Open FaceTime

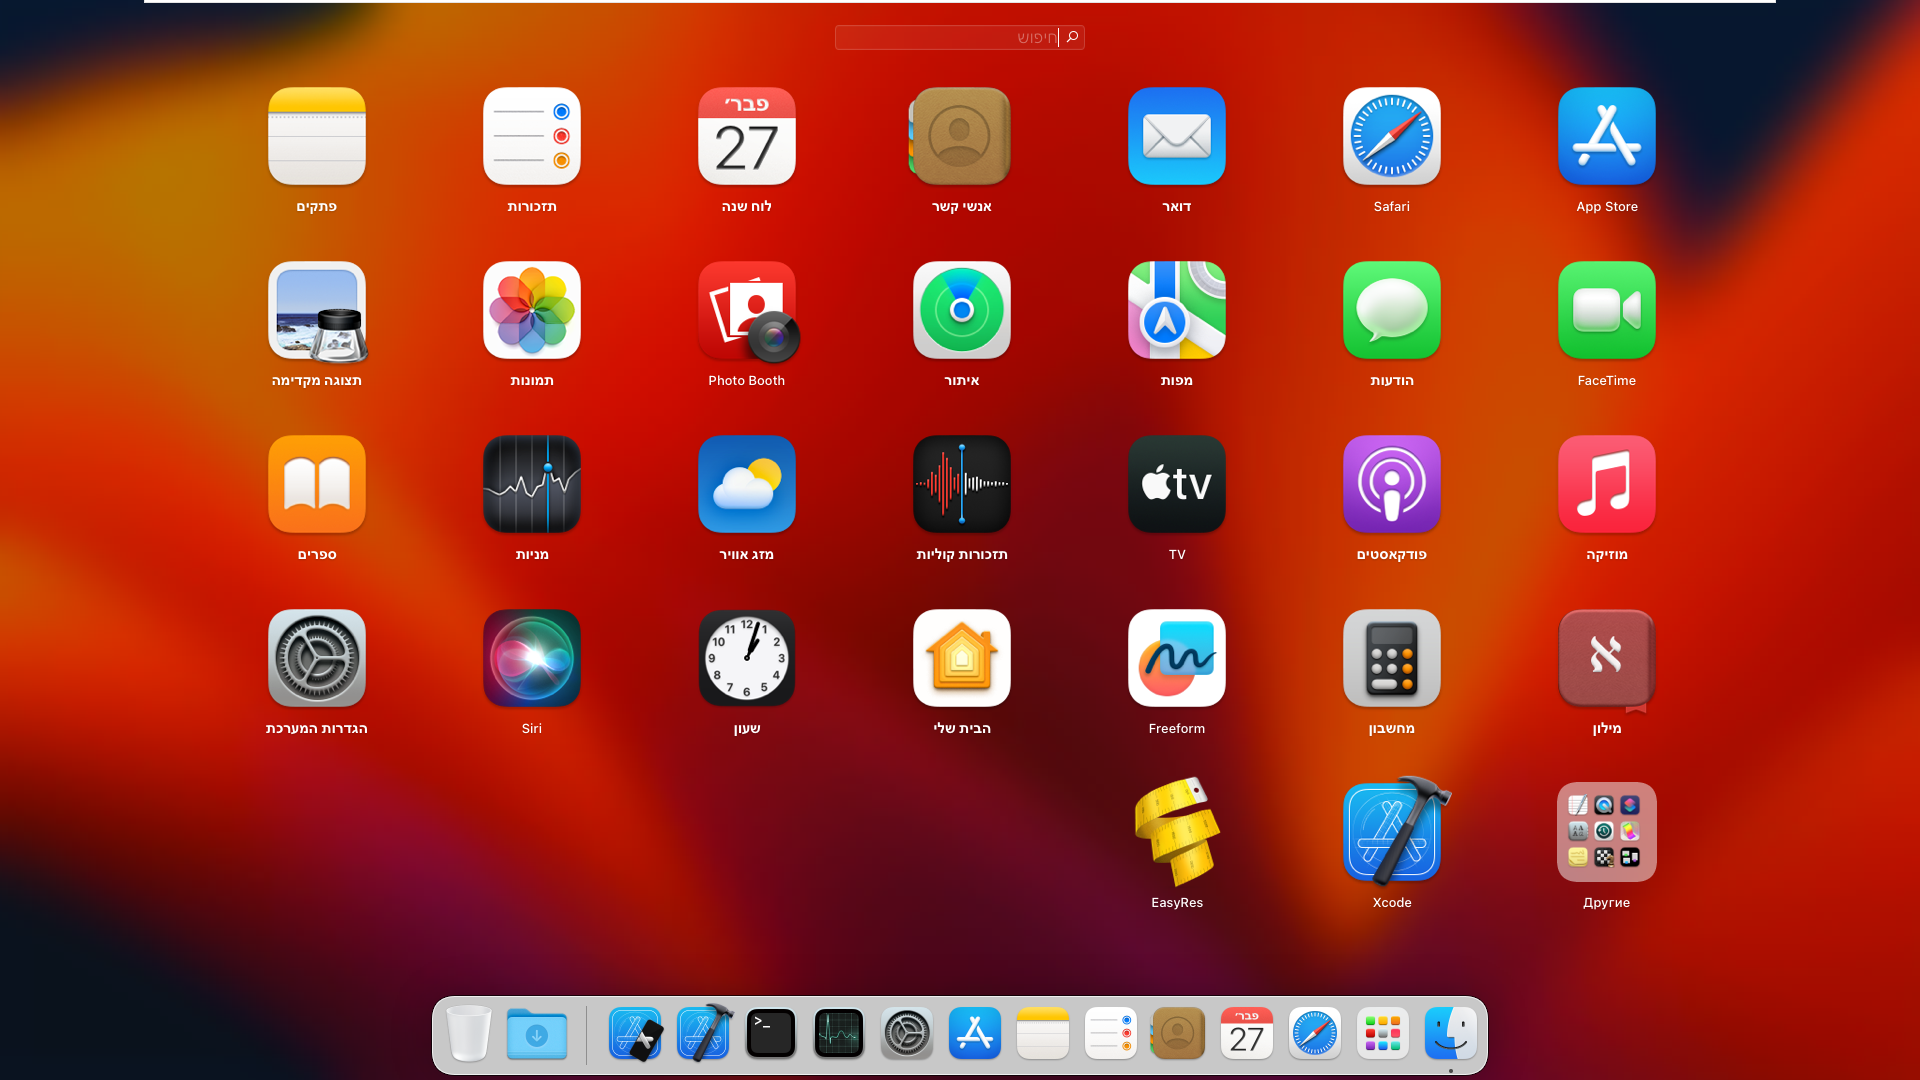(1607, 310)
